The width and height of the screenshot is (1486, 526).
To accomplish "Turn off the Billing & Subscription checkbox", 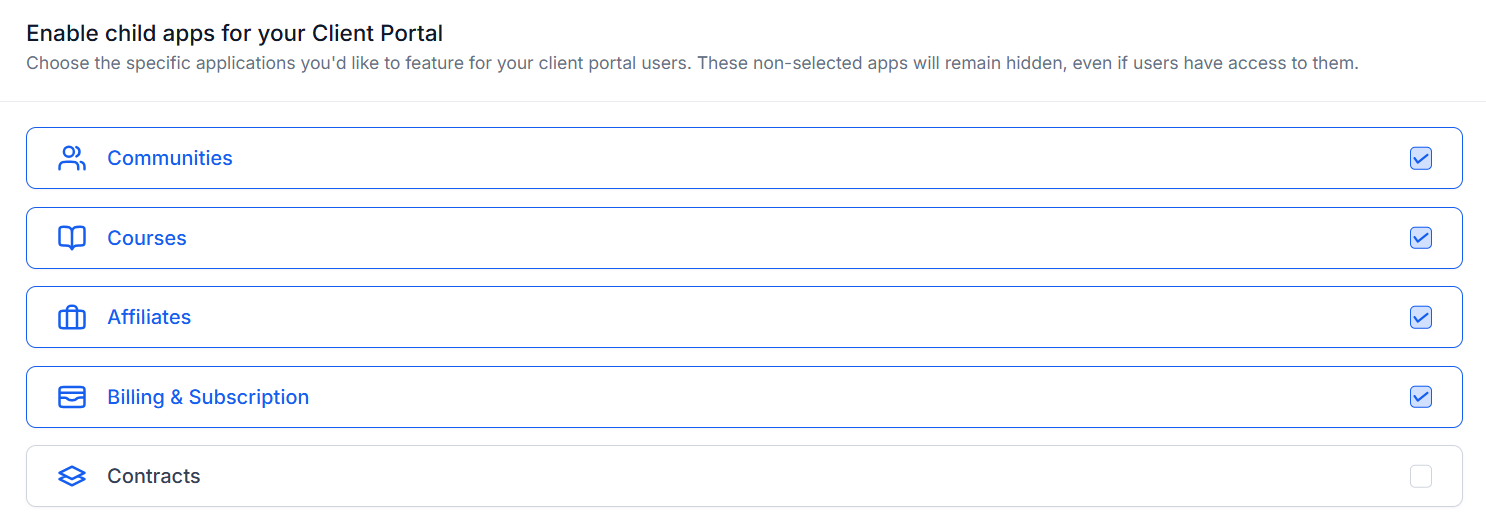I will tap(1420, 397).
